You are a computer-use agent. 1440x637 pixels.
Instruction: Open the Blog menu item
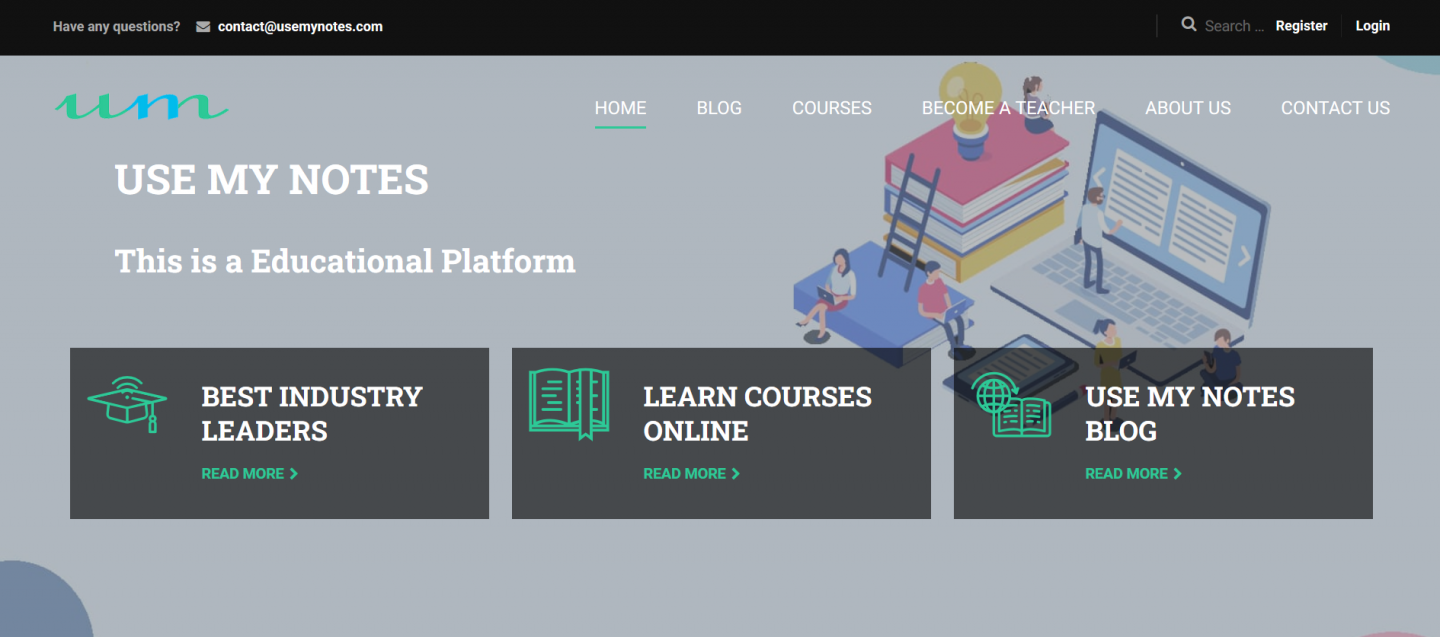pyautogui.click(x=719, y=108)
